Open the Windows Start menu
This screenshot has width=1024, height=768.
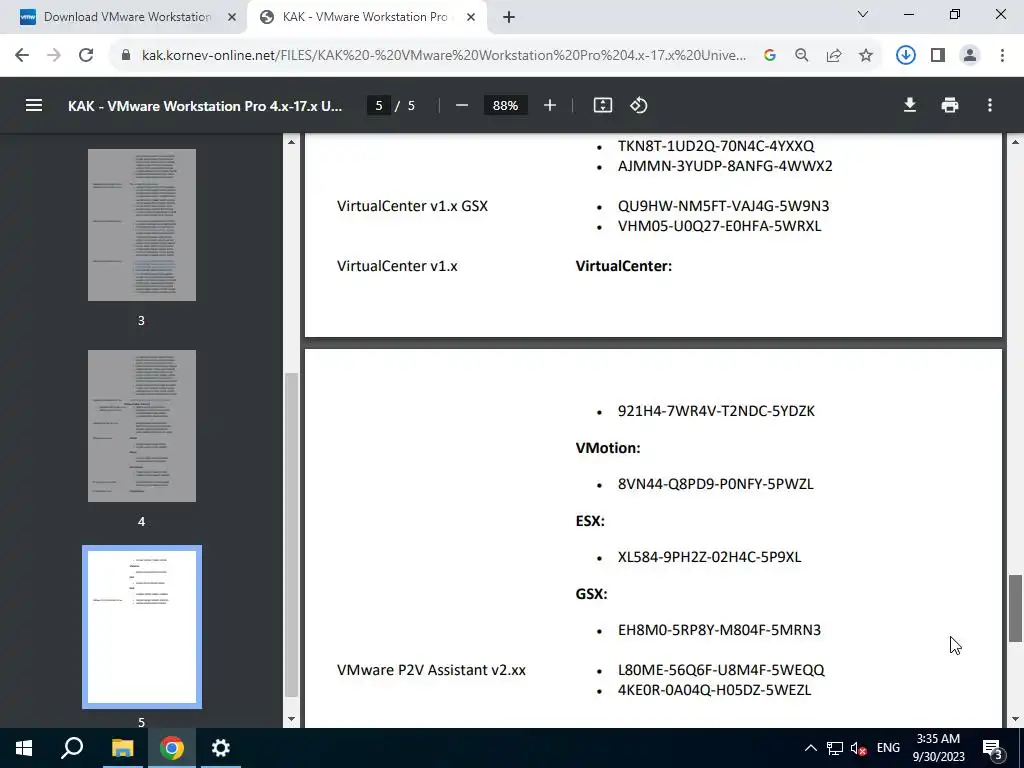pos(24,748)
